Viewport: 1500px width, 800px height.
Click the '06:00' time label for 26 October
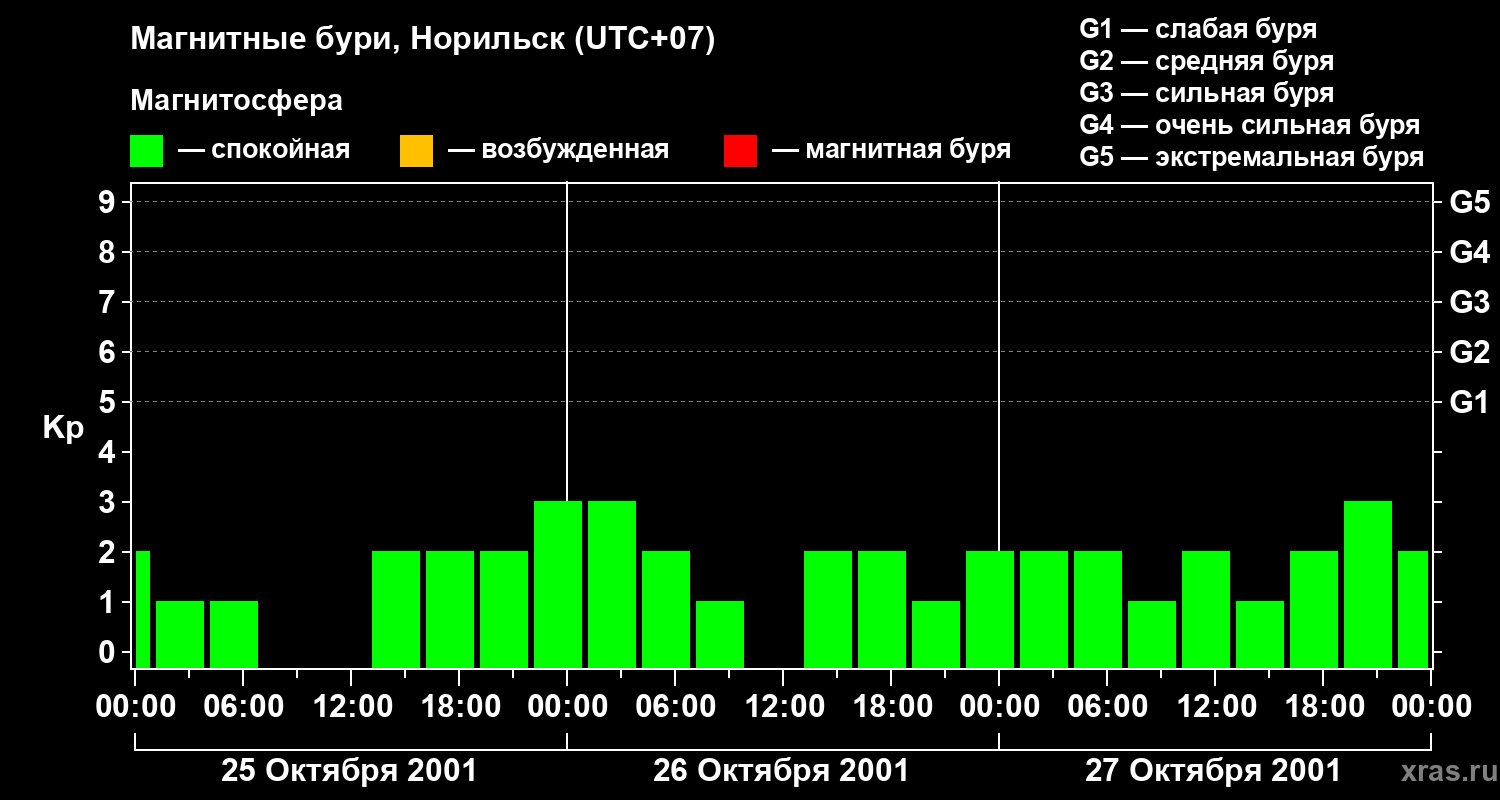pyautogui.click(x=674, y=706)
